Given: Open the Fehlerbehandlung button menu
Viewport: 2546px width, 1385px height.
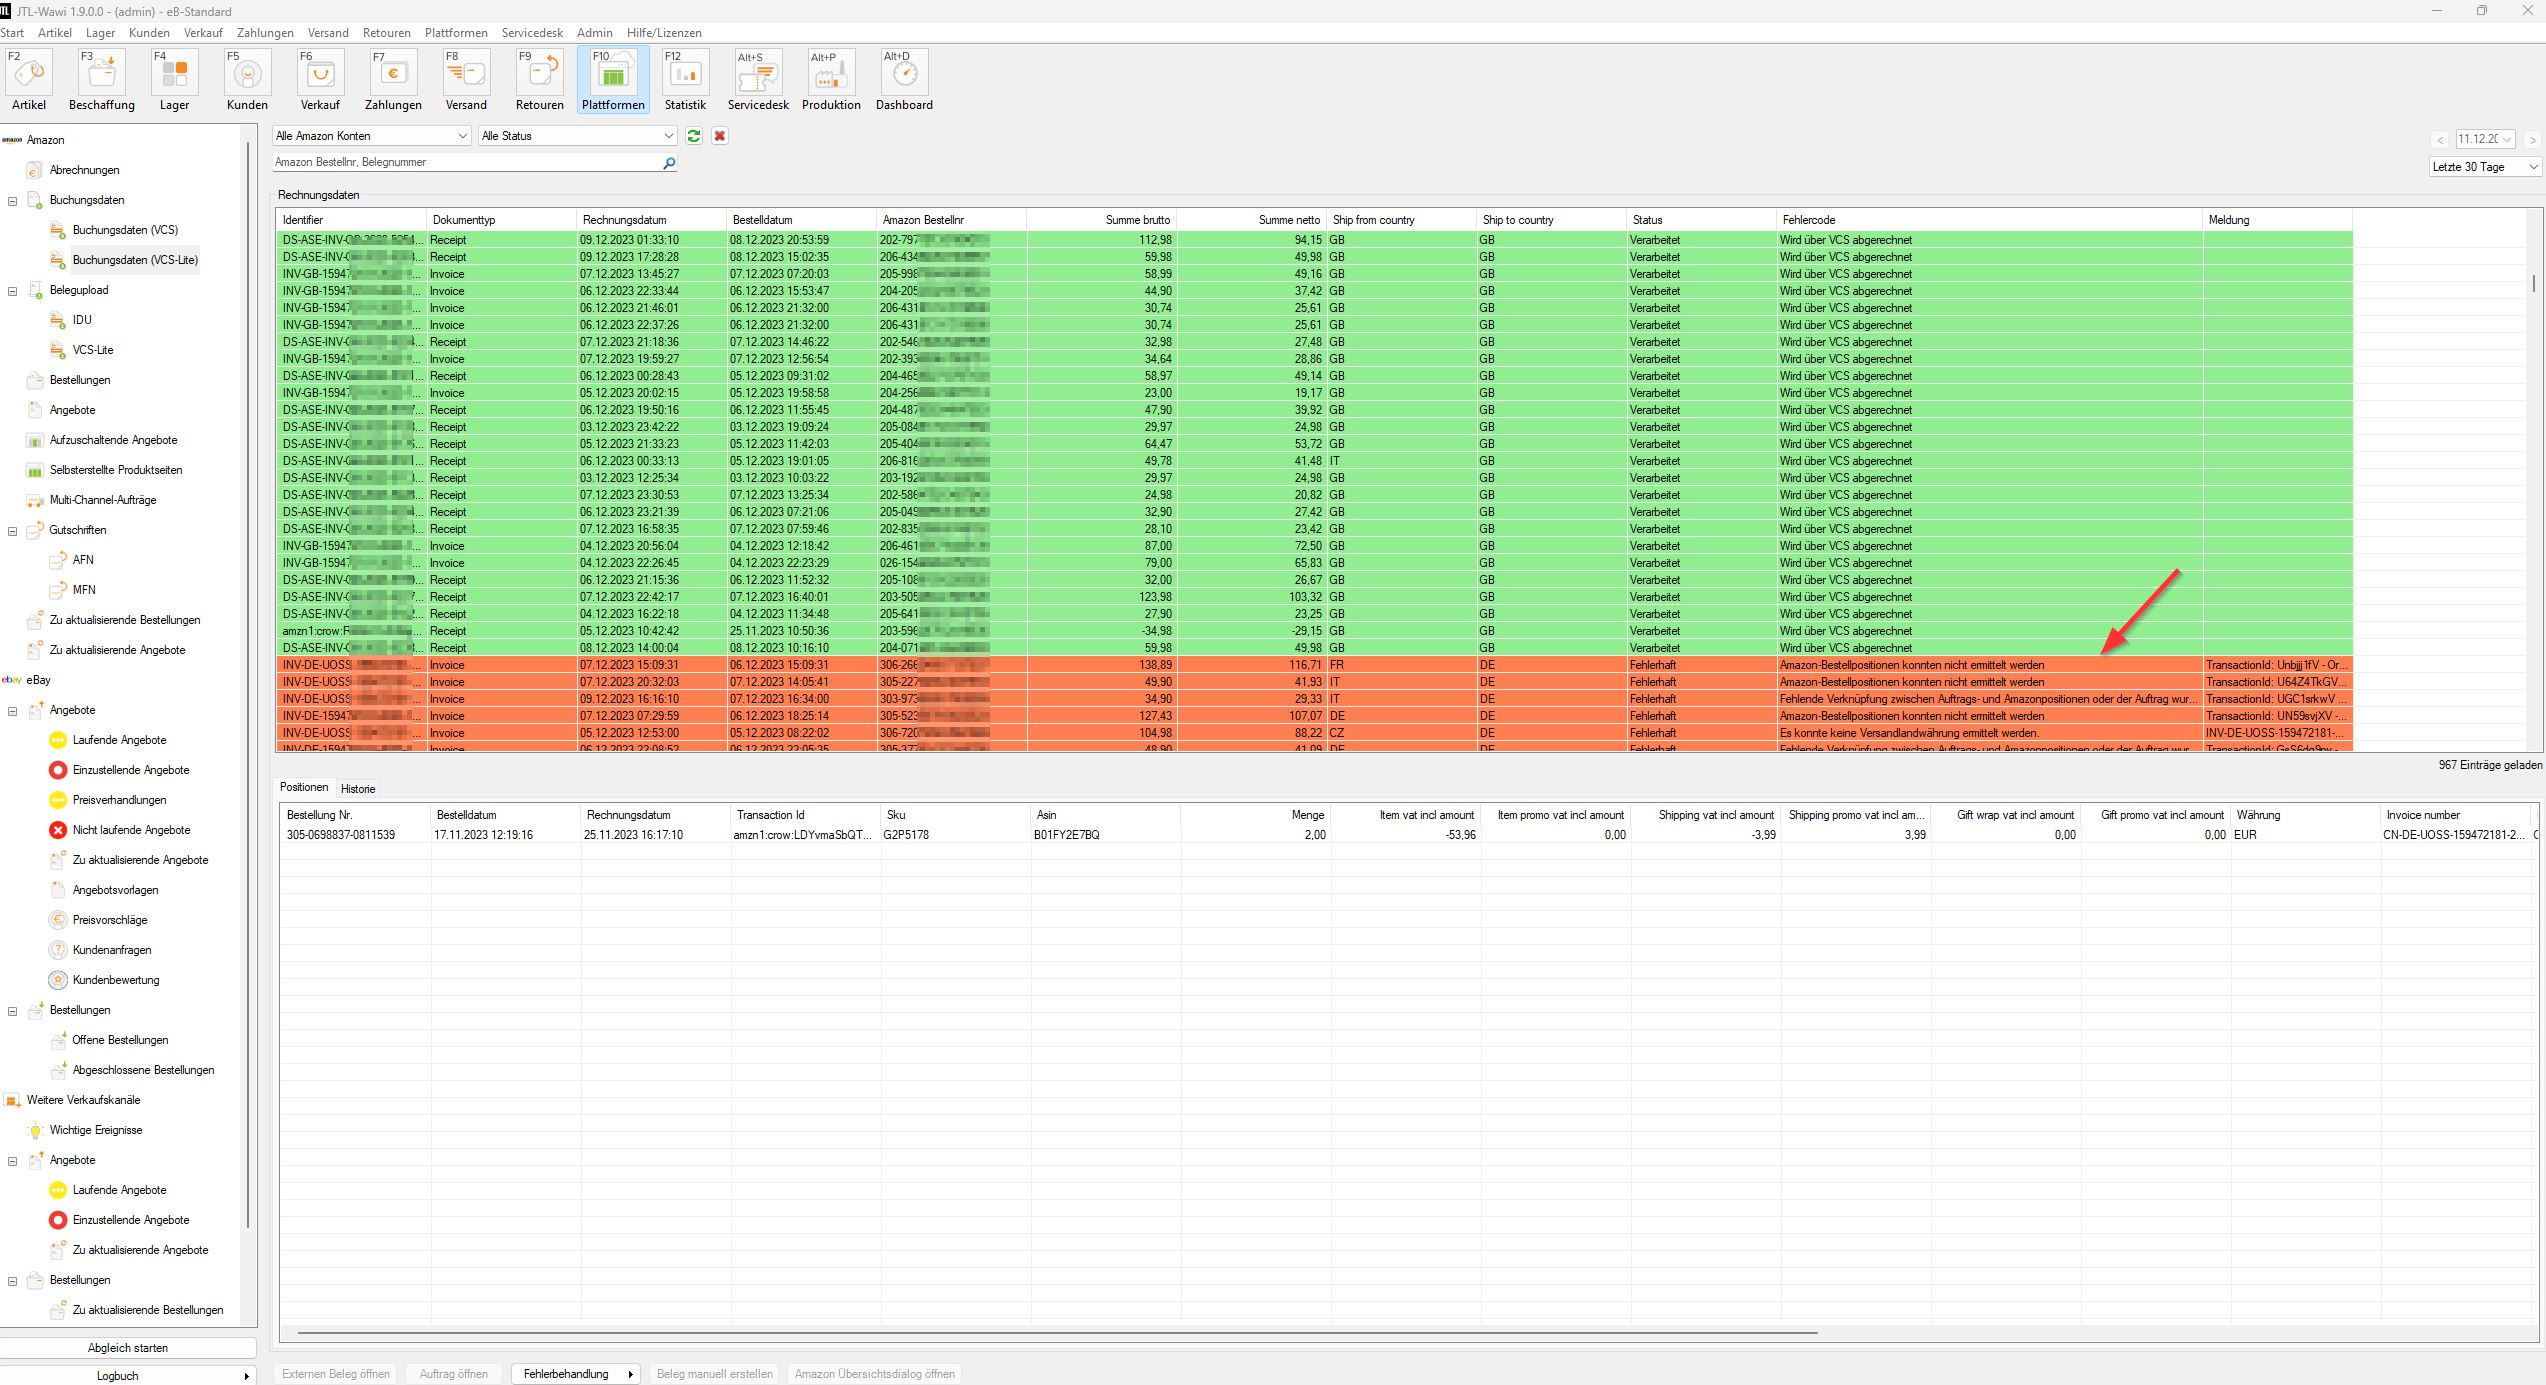Looking at the screenshot, I should (575, 1374).
